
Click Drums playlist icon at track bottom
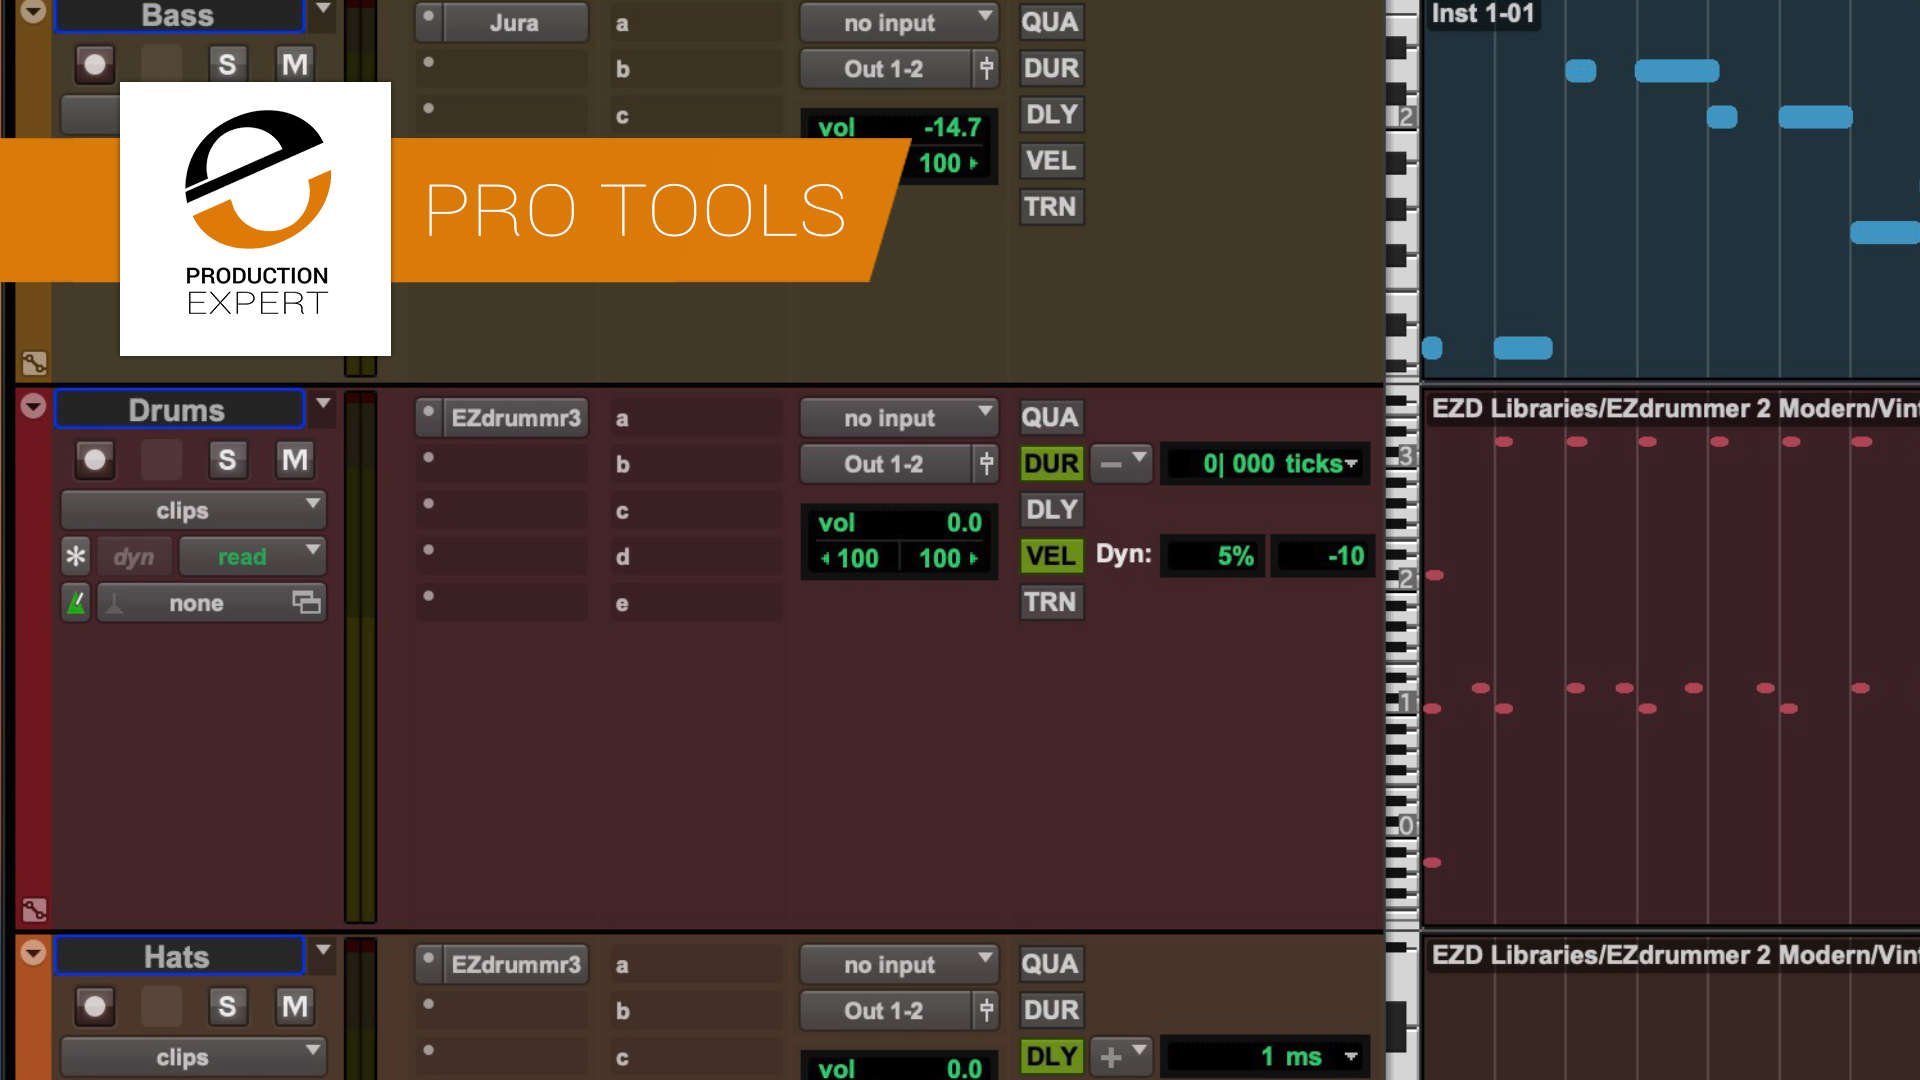coord(34,910)
